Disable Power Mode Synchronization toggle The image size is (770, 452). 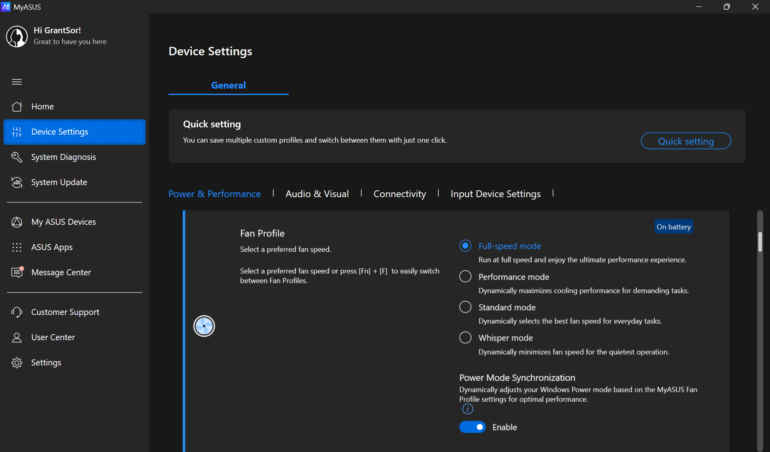tap(472, 427)
